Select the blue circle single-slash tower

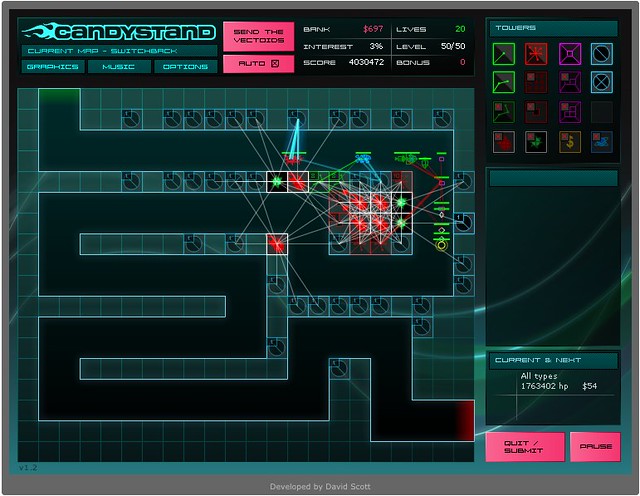coord(602,54)
